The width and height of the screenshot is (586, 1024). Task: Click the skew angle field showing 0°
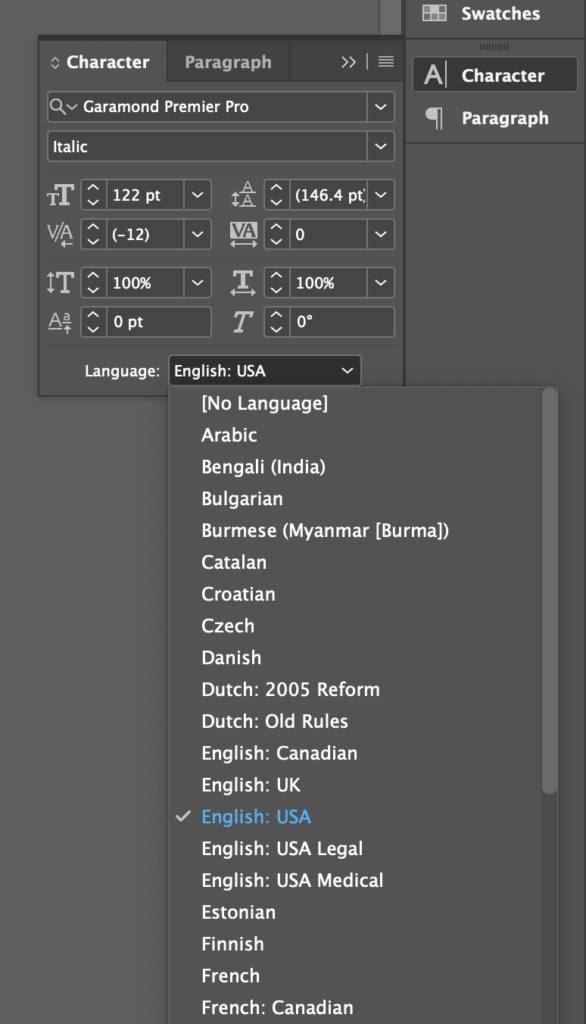coord(342,322)
